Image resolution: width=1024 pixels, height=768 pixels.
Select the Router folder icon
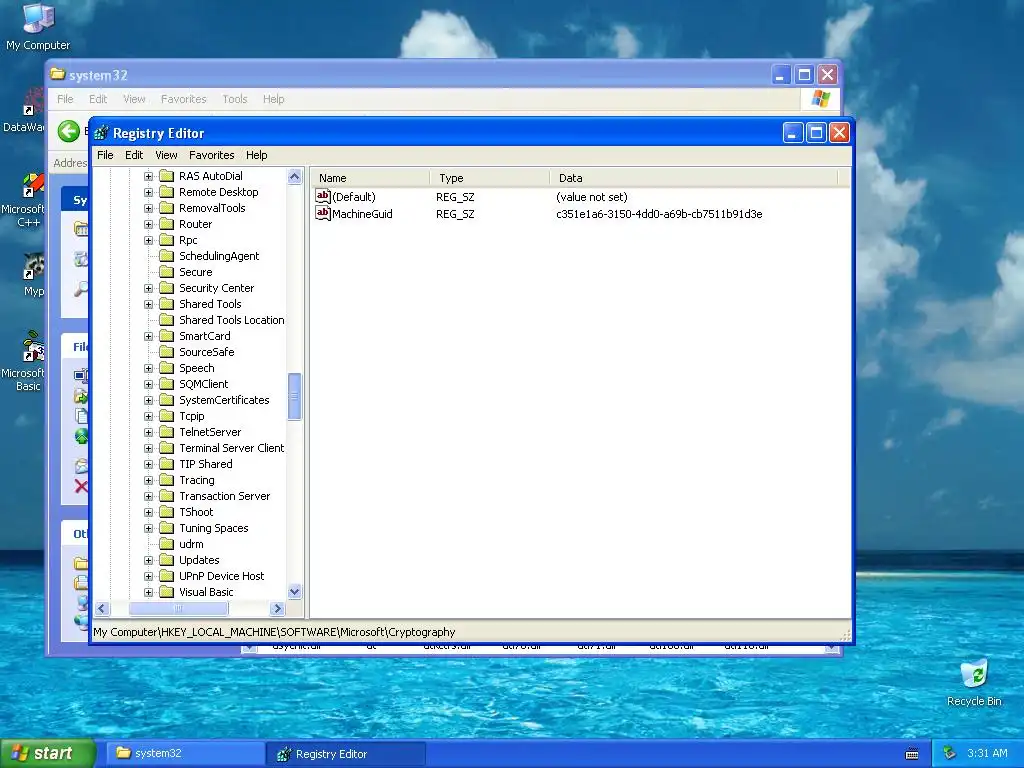pos(167,224)
